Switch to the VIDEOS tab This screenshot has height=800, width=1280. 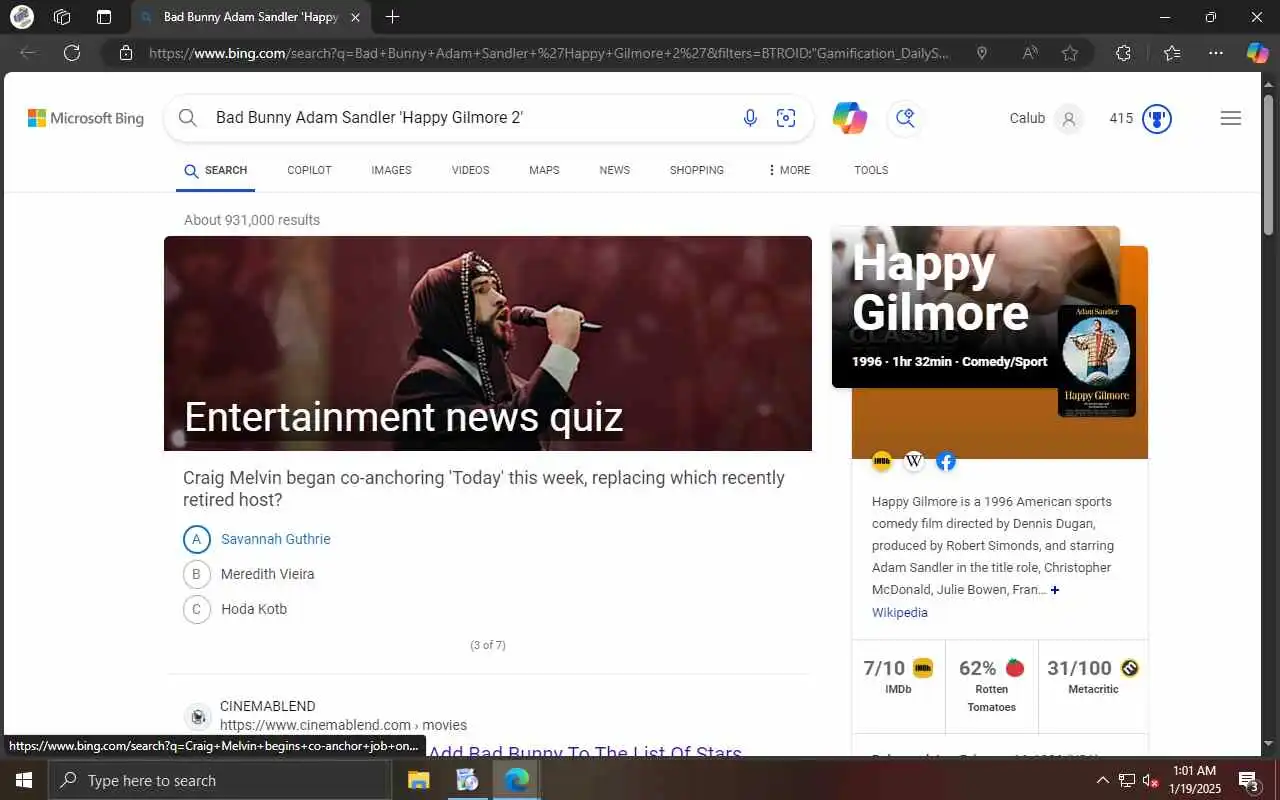[470, 170]
